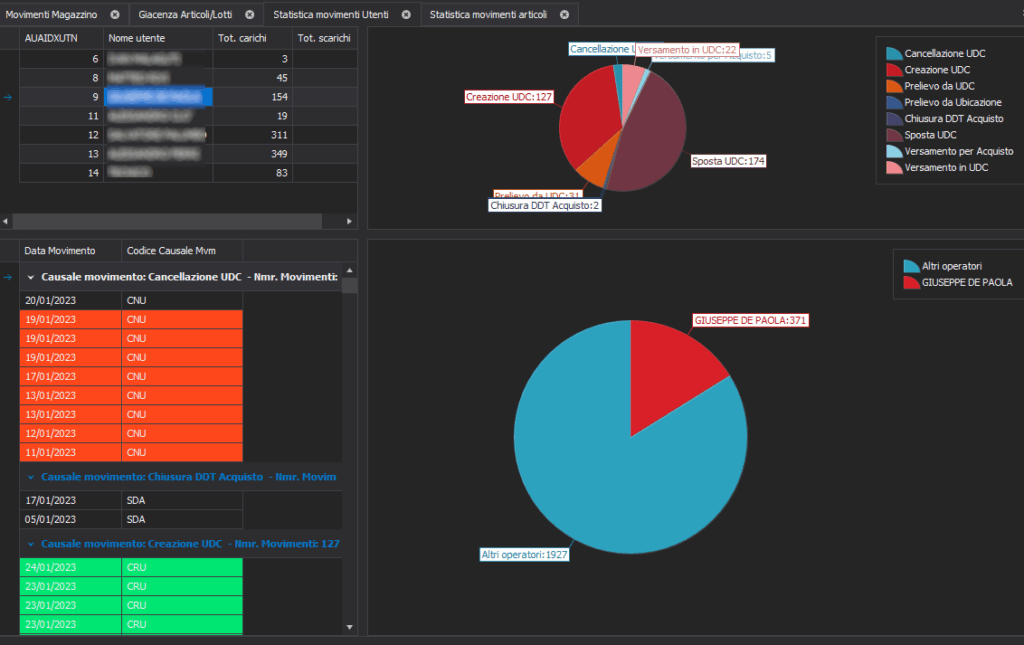Click the GIUSEPPE DE PAOLA legend marker
This screenshot has width=1024, height=645.
911,283
